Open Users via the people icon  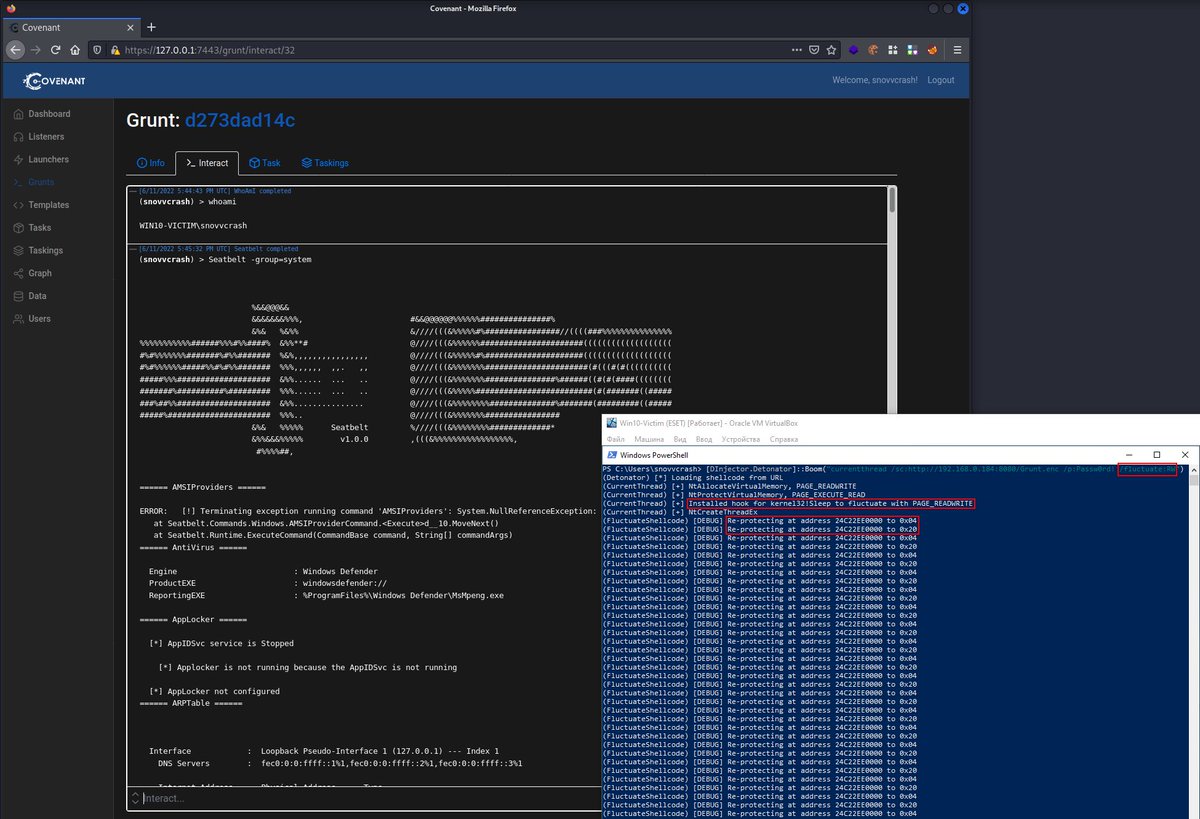tap(17, 318)
